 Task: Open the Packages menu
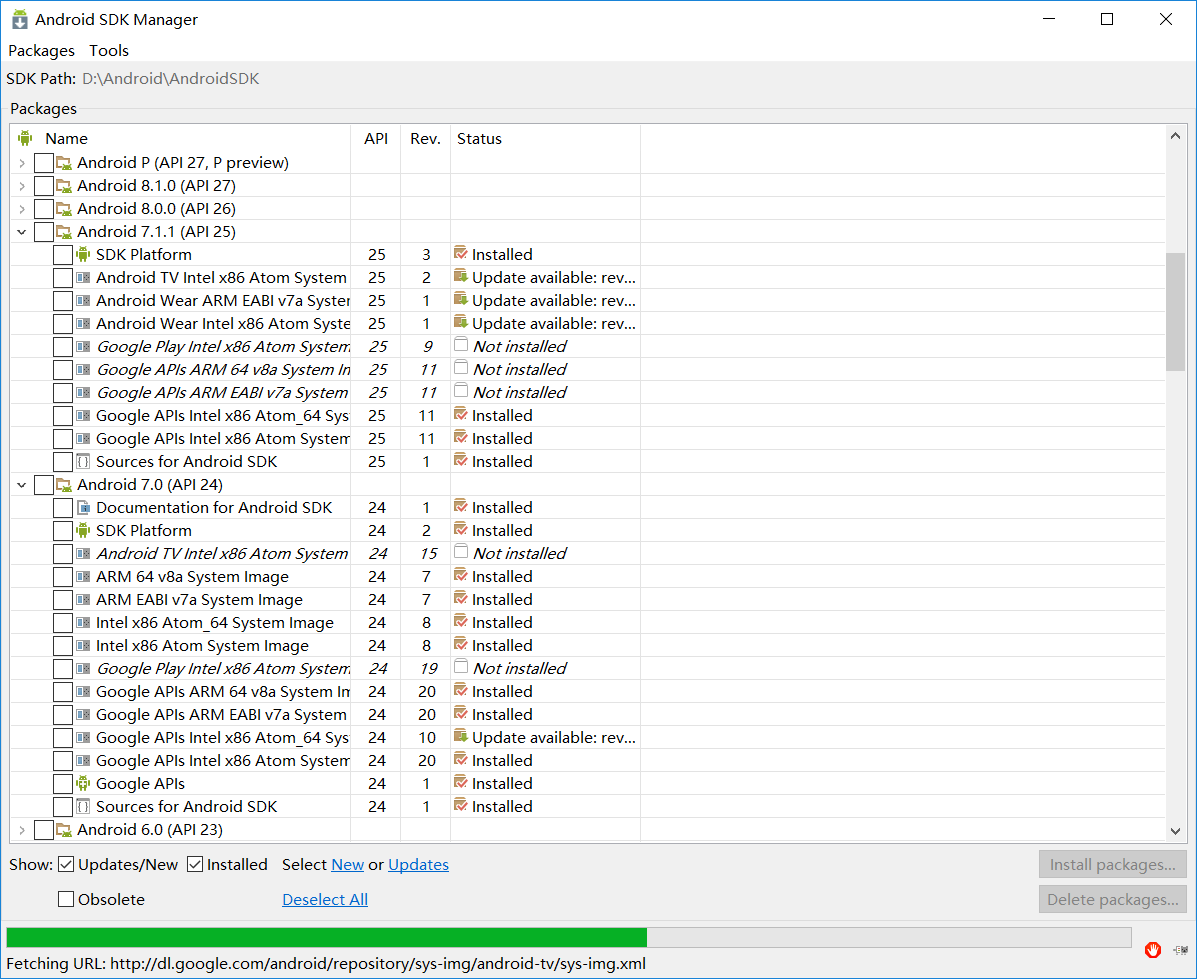pyautogui.click(x=41, y=50)
